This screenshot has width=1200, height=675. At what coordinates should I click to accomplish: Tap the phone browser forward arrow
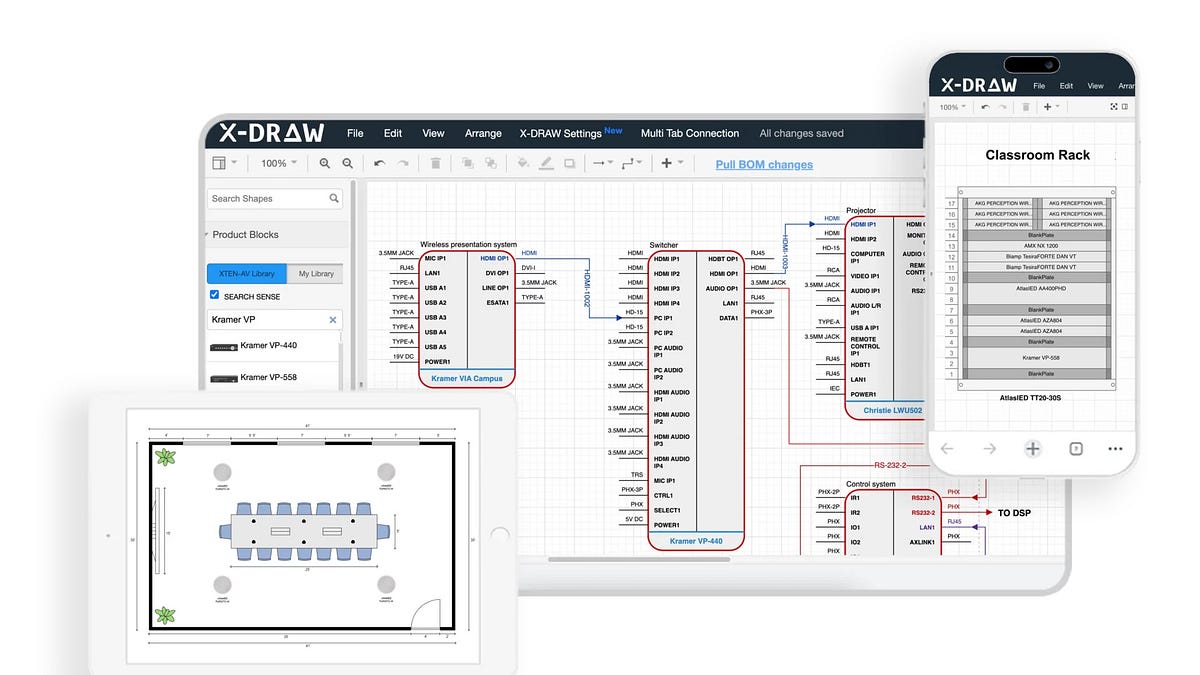[x=989, y=449]
